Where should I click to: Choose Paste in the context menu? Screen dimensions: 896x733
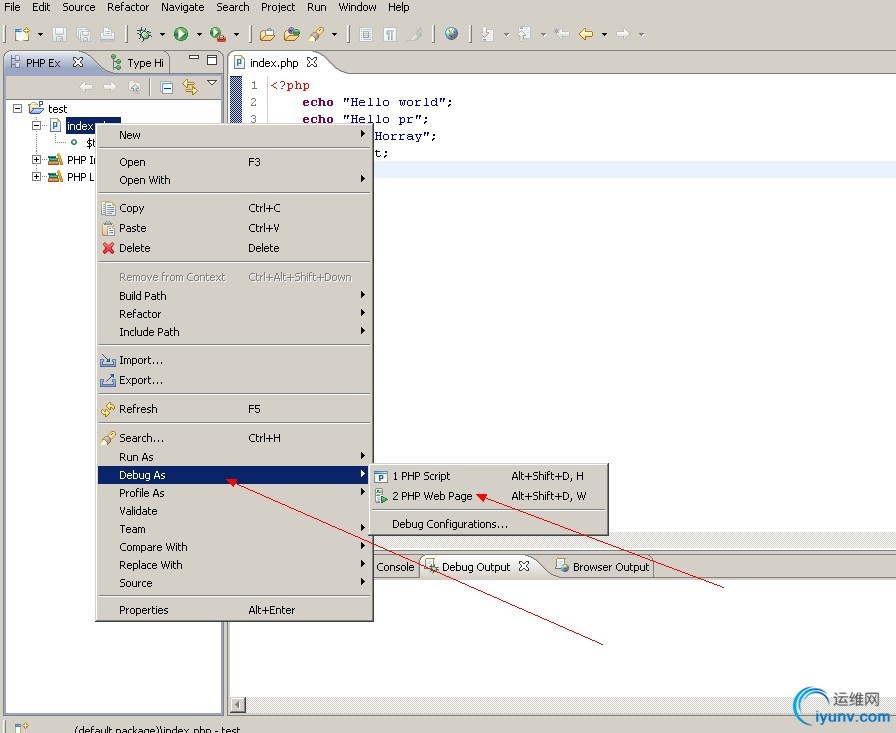click(234, 228)
